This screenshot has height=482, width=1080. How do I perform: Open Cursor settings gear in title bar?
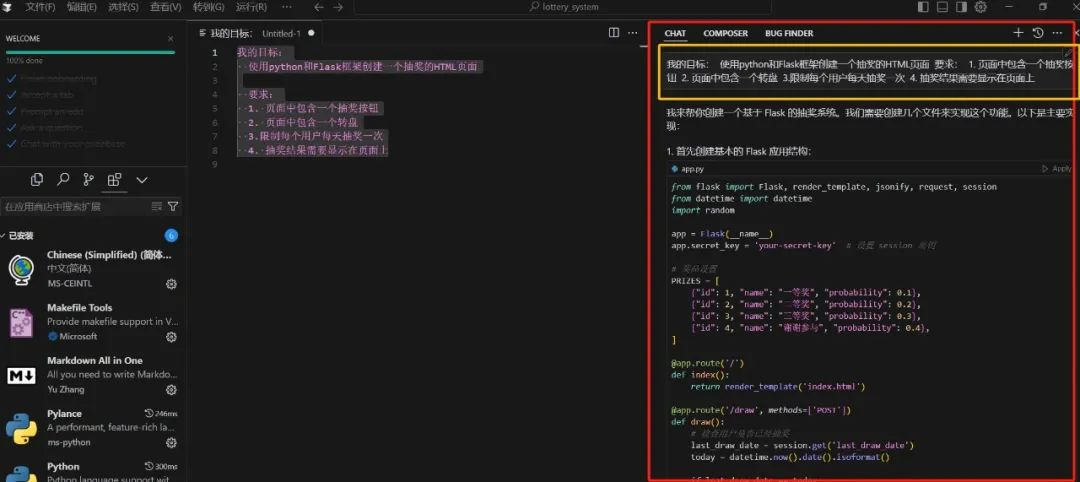[x=981, y=7]
